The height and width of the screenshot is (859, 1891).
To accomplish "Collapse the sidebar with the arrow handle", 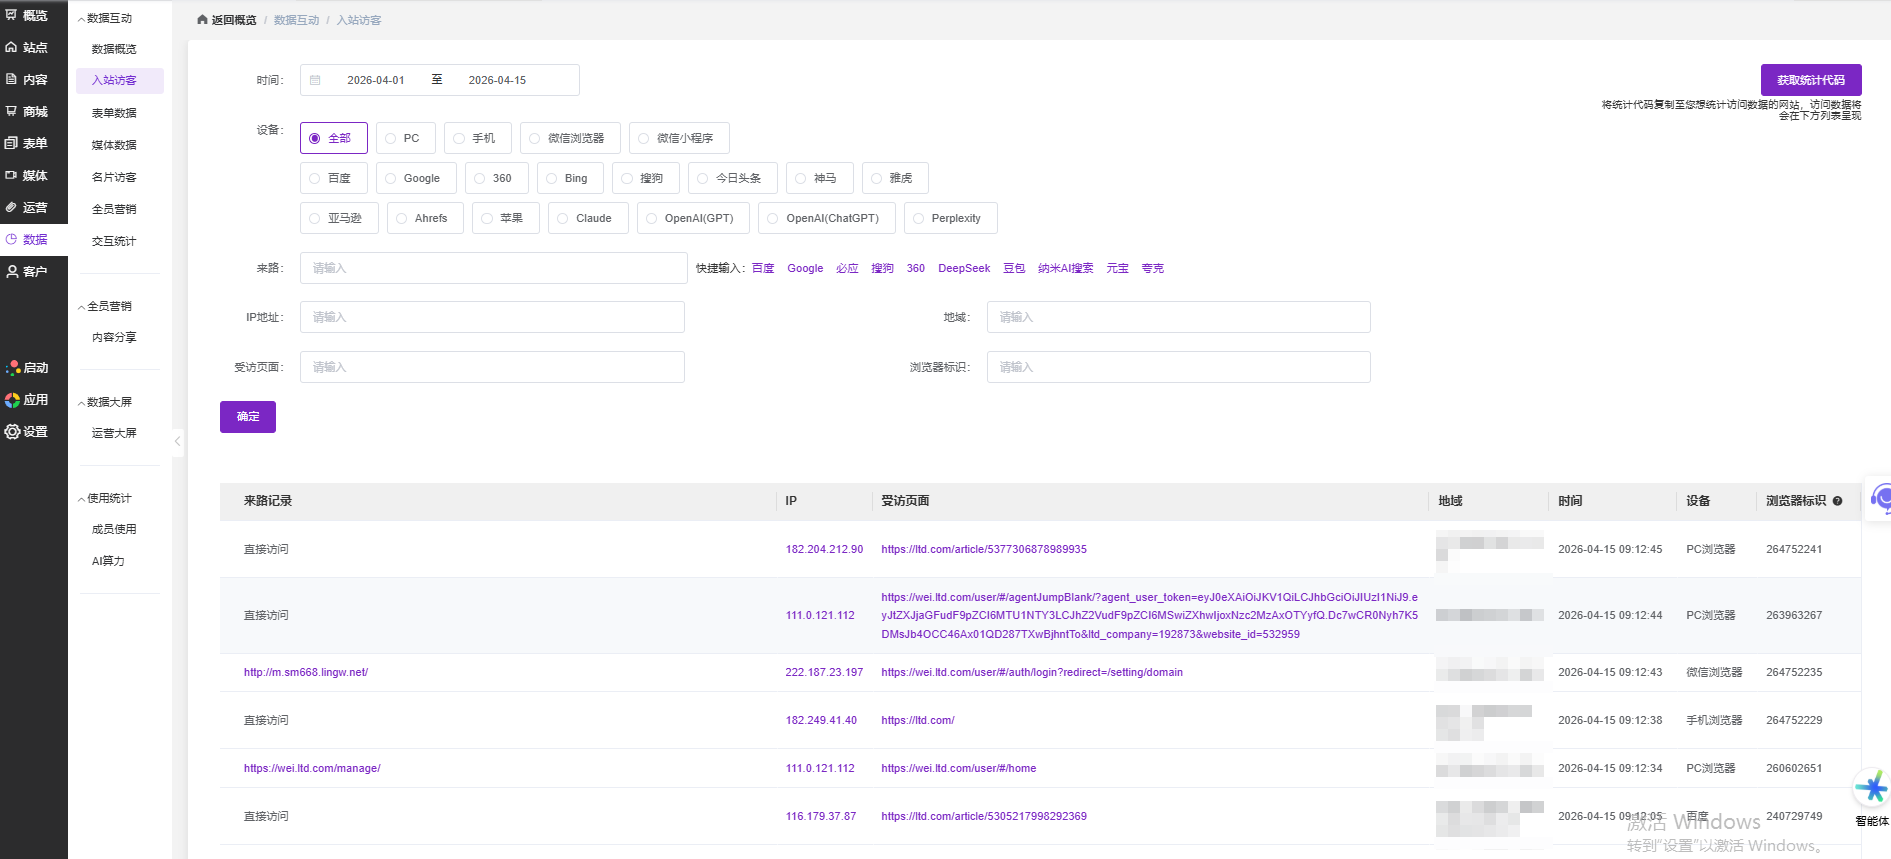I will [x=177, y=441].
